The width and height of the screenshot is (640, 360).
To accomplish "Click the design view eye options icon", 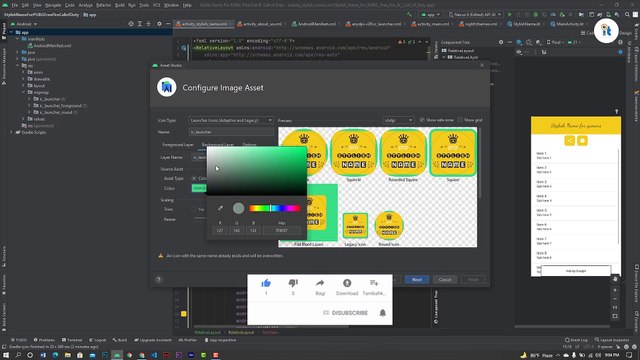I will click(x=519, y=52).
